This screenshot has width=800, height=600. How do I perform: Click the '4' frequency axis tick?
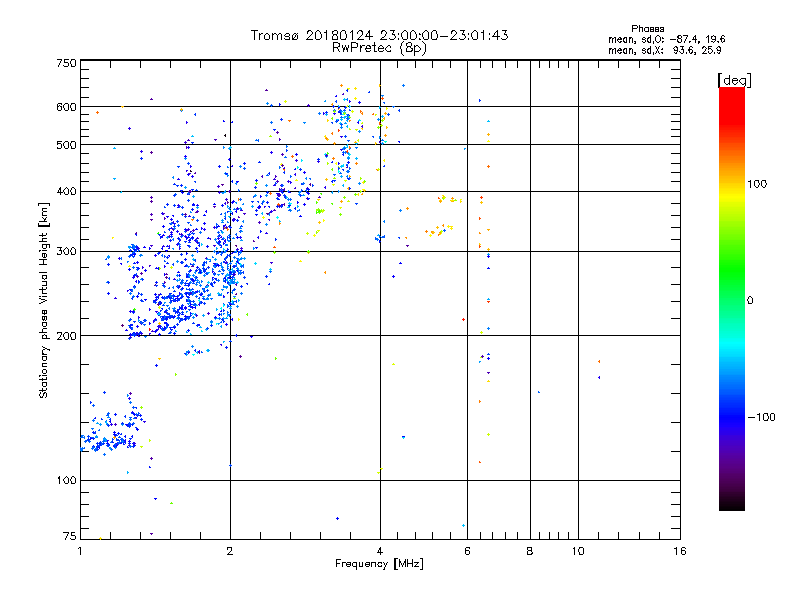(380, 551)
